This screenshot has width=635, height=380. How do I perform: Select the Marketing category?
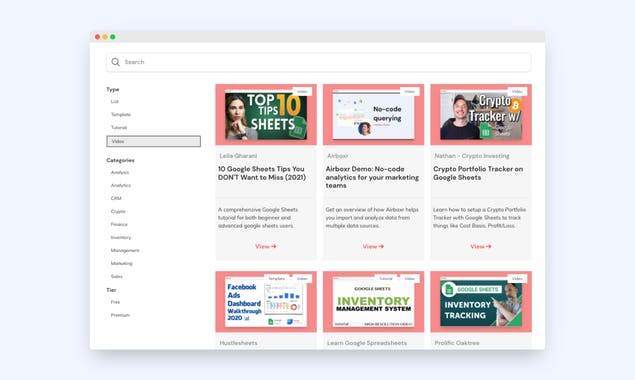[121, 263]
